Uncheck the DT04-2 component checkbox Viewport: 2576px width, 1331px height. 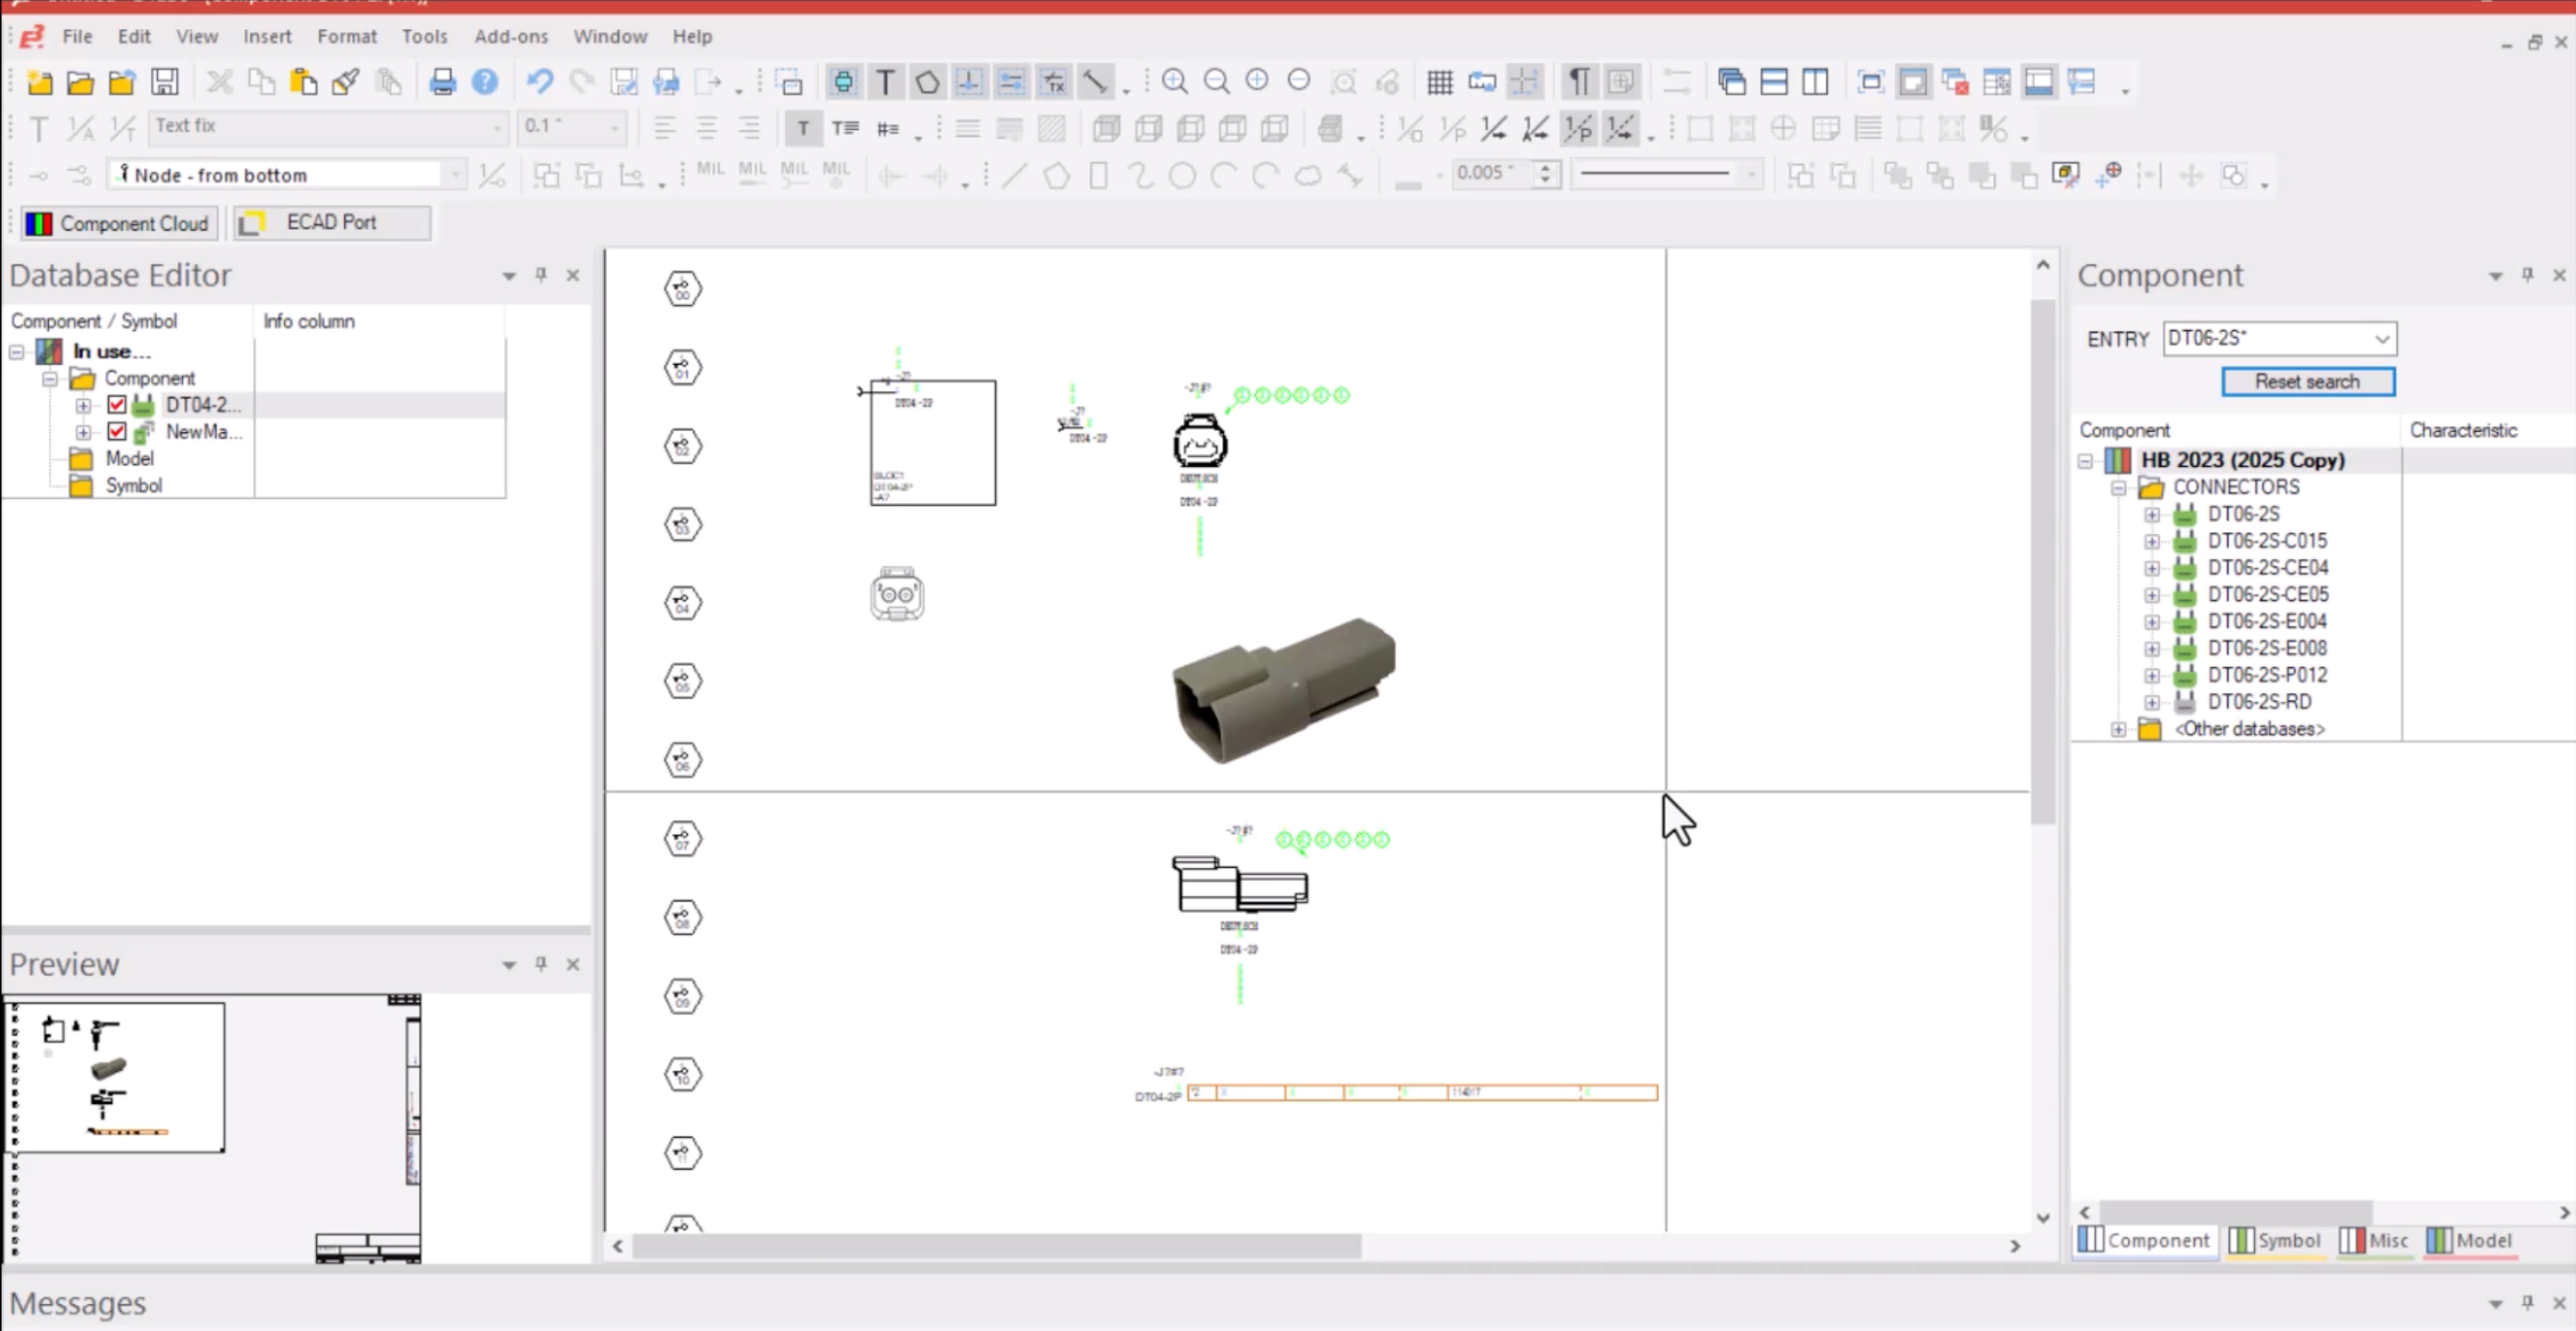click(116, 404)
